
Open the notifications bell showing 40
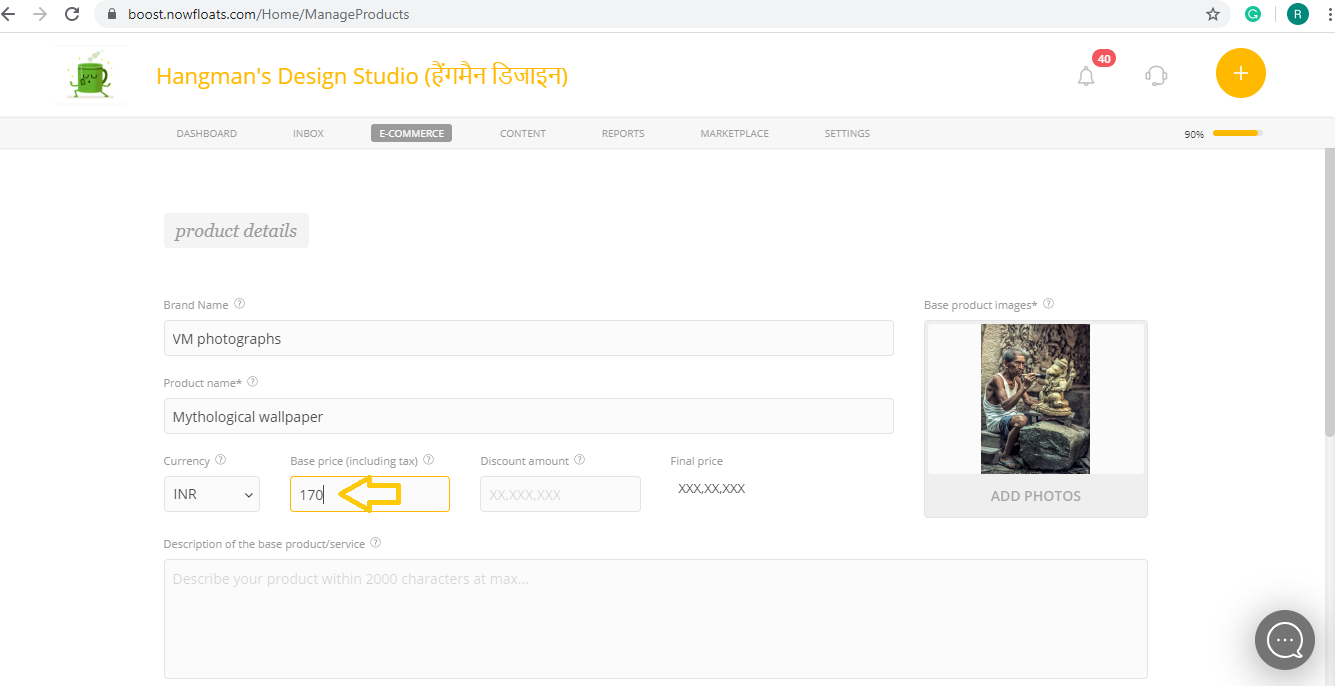pos(1087,76)
